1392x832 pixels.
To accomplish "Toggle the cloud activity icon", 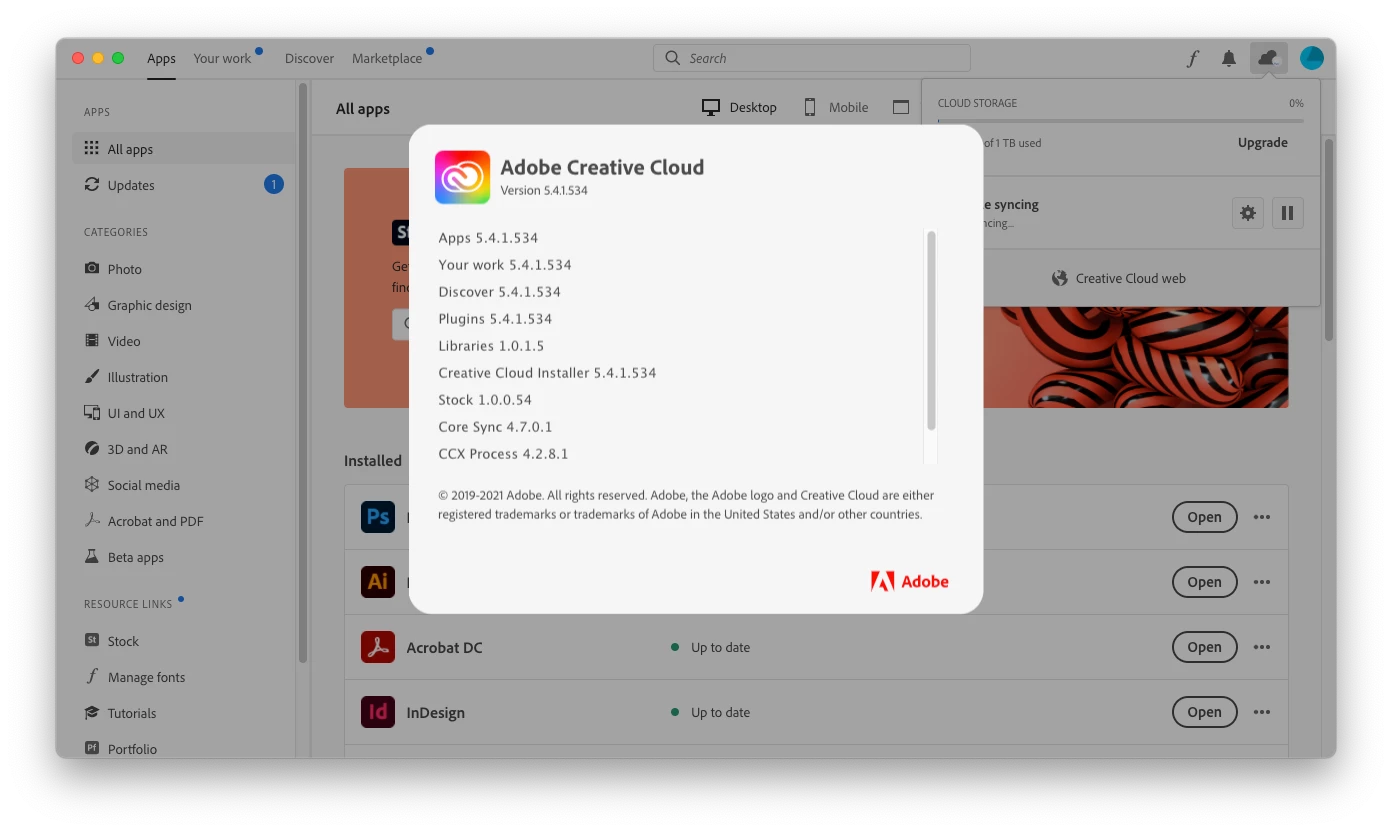I will pyautogui.click(x=1269, y=58).
